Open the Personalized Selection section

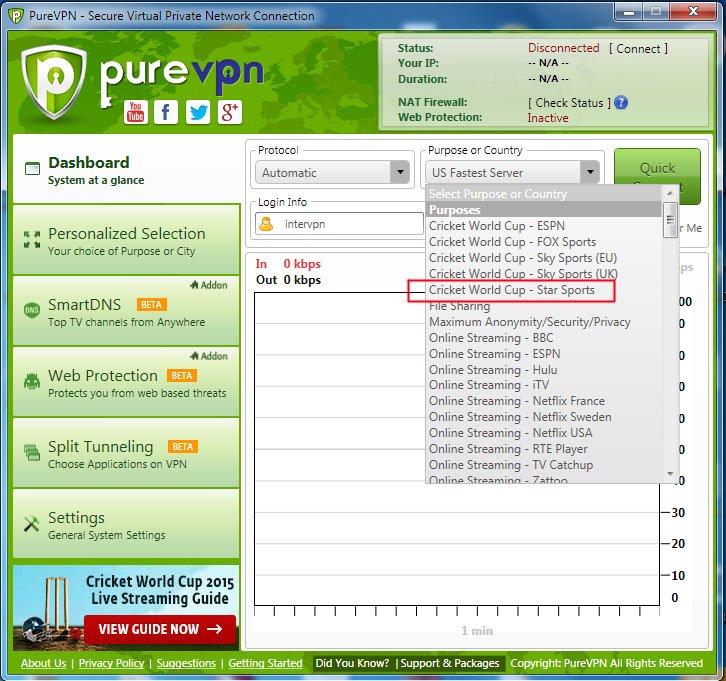pyautogui.click(x=126, y=240)
